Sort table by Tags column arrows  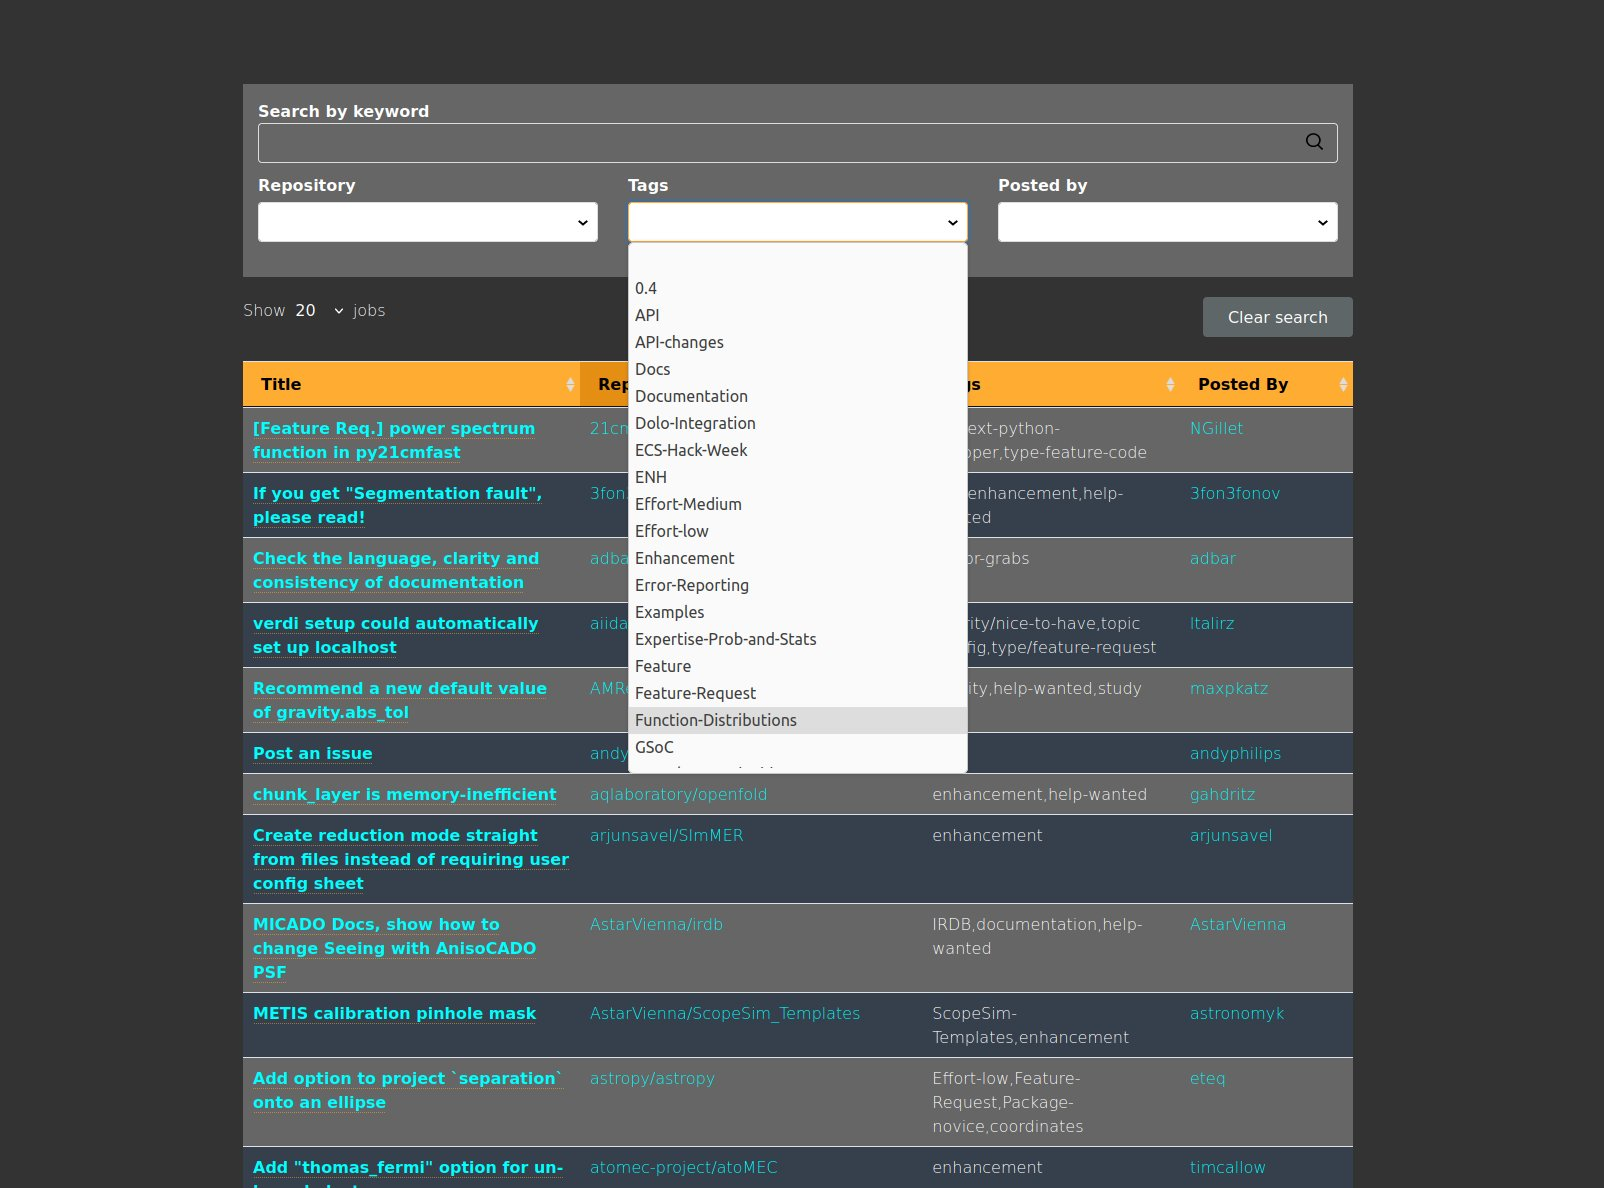1170,385
